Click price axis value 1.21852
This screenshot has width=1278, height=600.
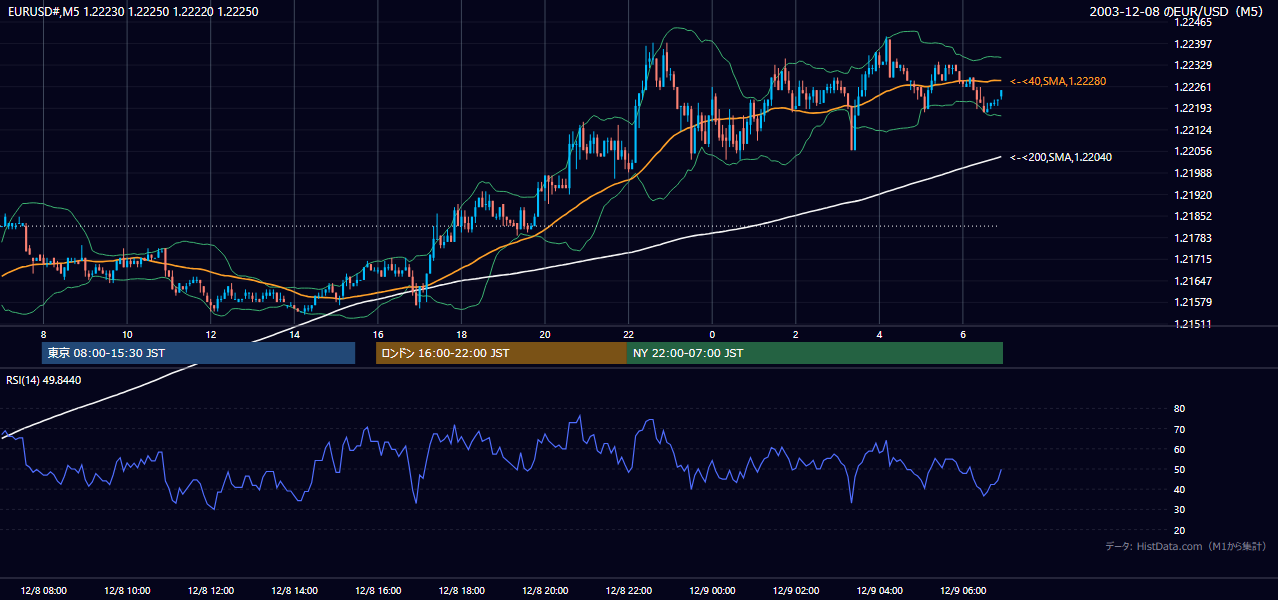coord(1192,216)
